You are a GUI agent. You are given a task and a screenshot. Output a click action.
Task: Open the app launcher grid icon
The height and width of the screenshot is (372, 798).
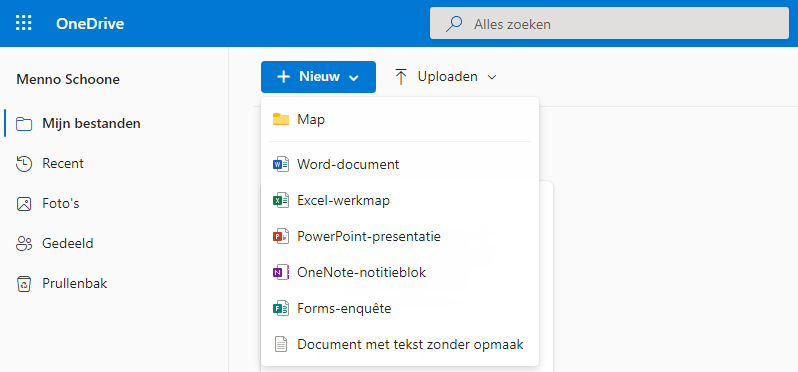pyautogui.click(x=23, y=23)
